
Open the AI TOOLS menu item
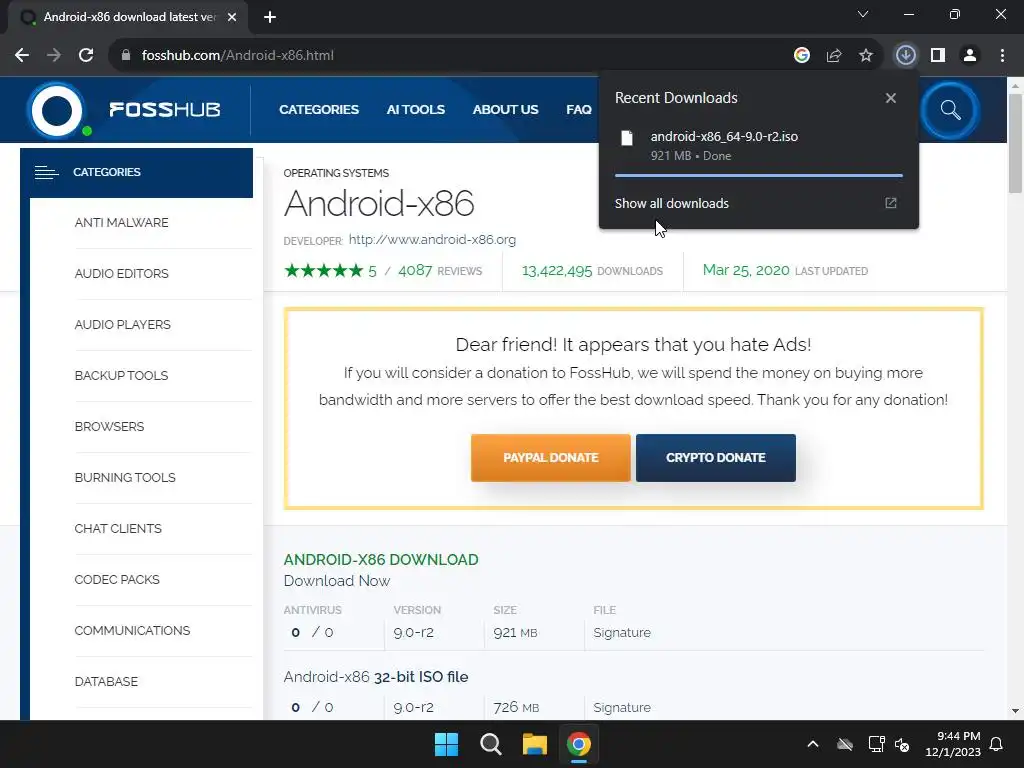415,110
